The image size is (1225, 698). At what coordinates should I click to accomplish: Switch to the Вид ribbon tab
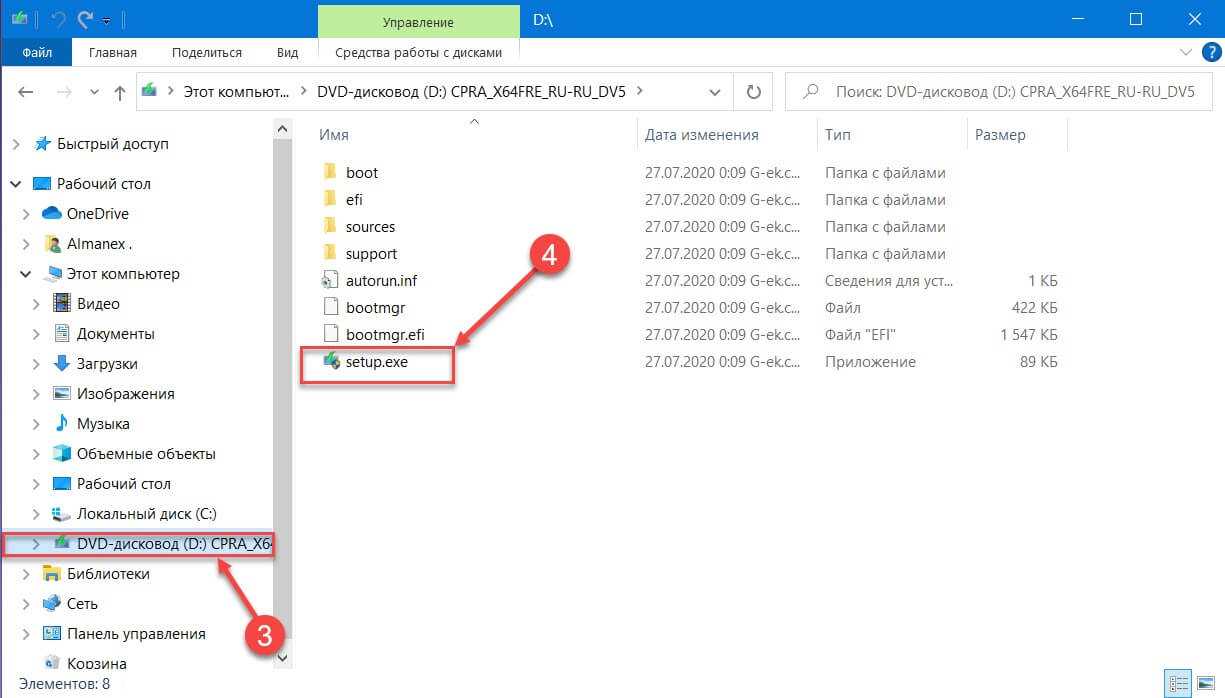(x=288, y=52)
